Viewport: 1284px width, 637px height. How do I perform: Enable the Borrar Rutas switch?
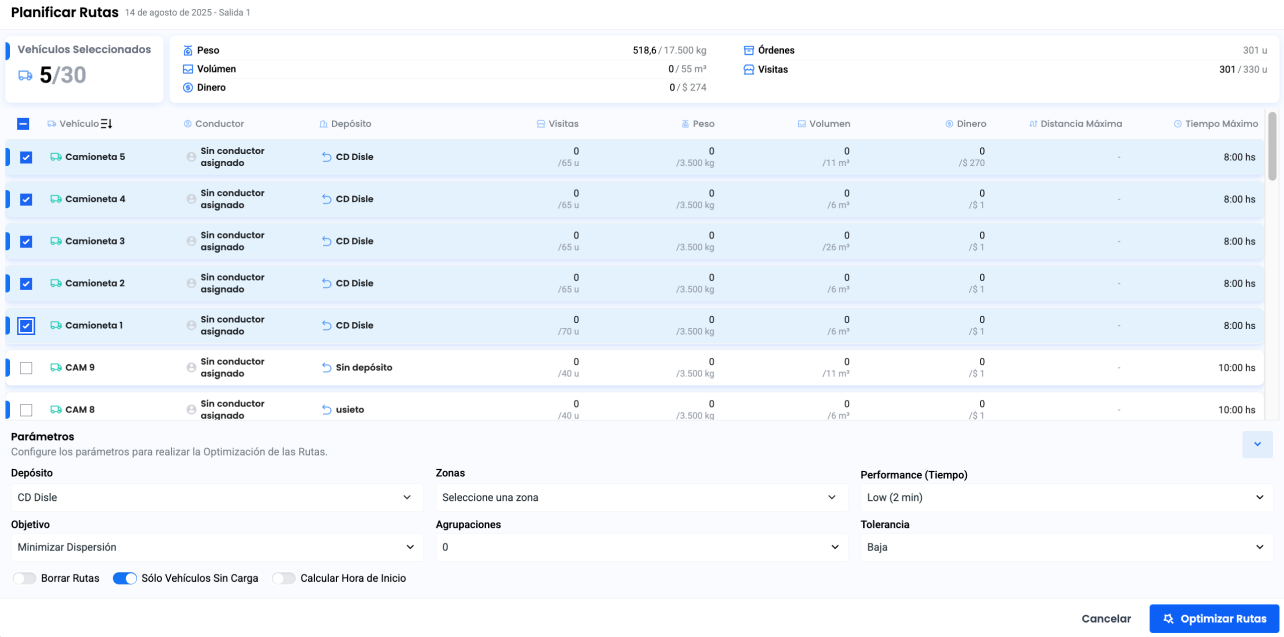[x=24, y=578]
